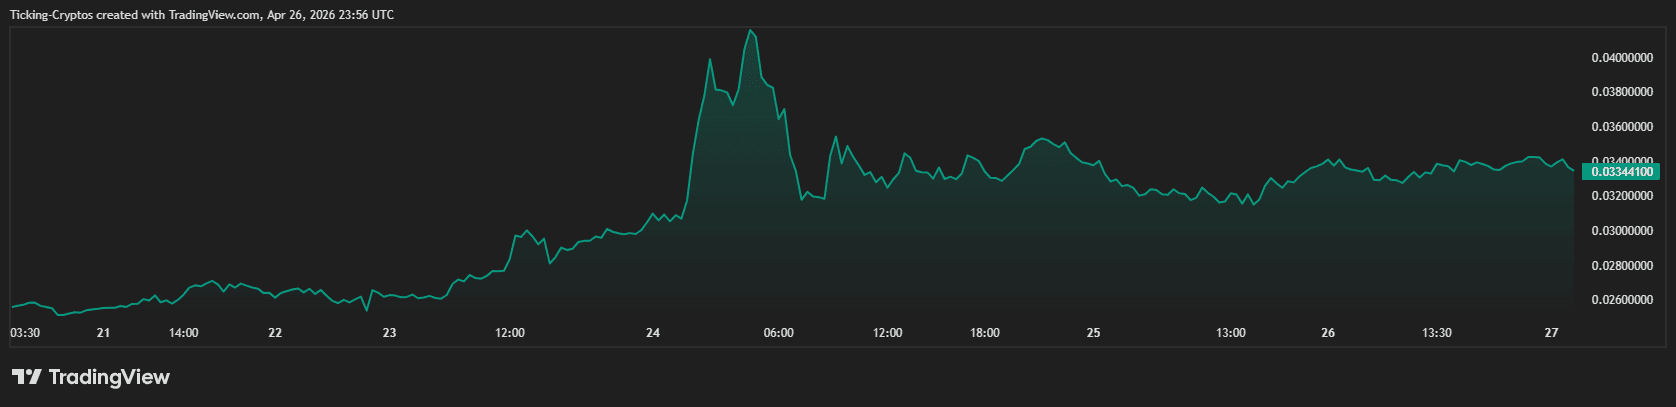
Task: Click the 0.03800000 price axis label
Action: tap(1621, 92)
